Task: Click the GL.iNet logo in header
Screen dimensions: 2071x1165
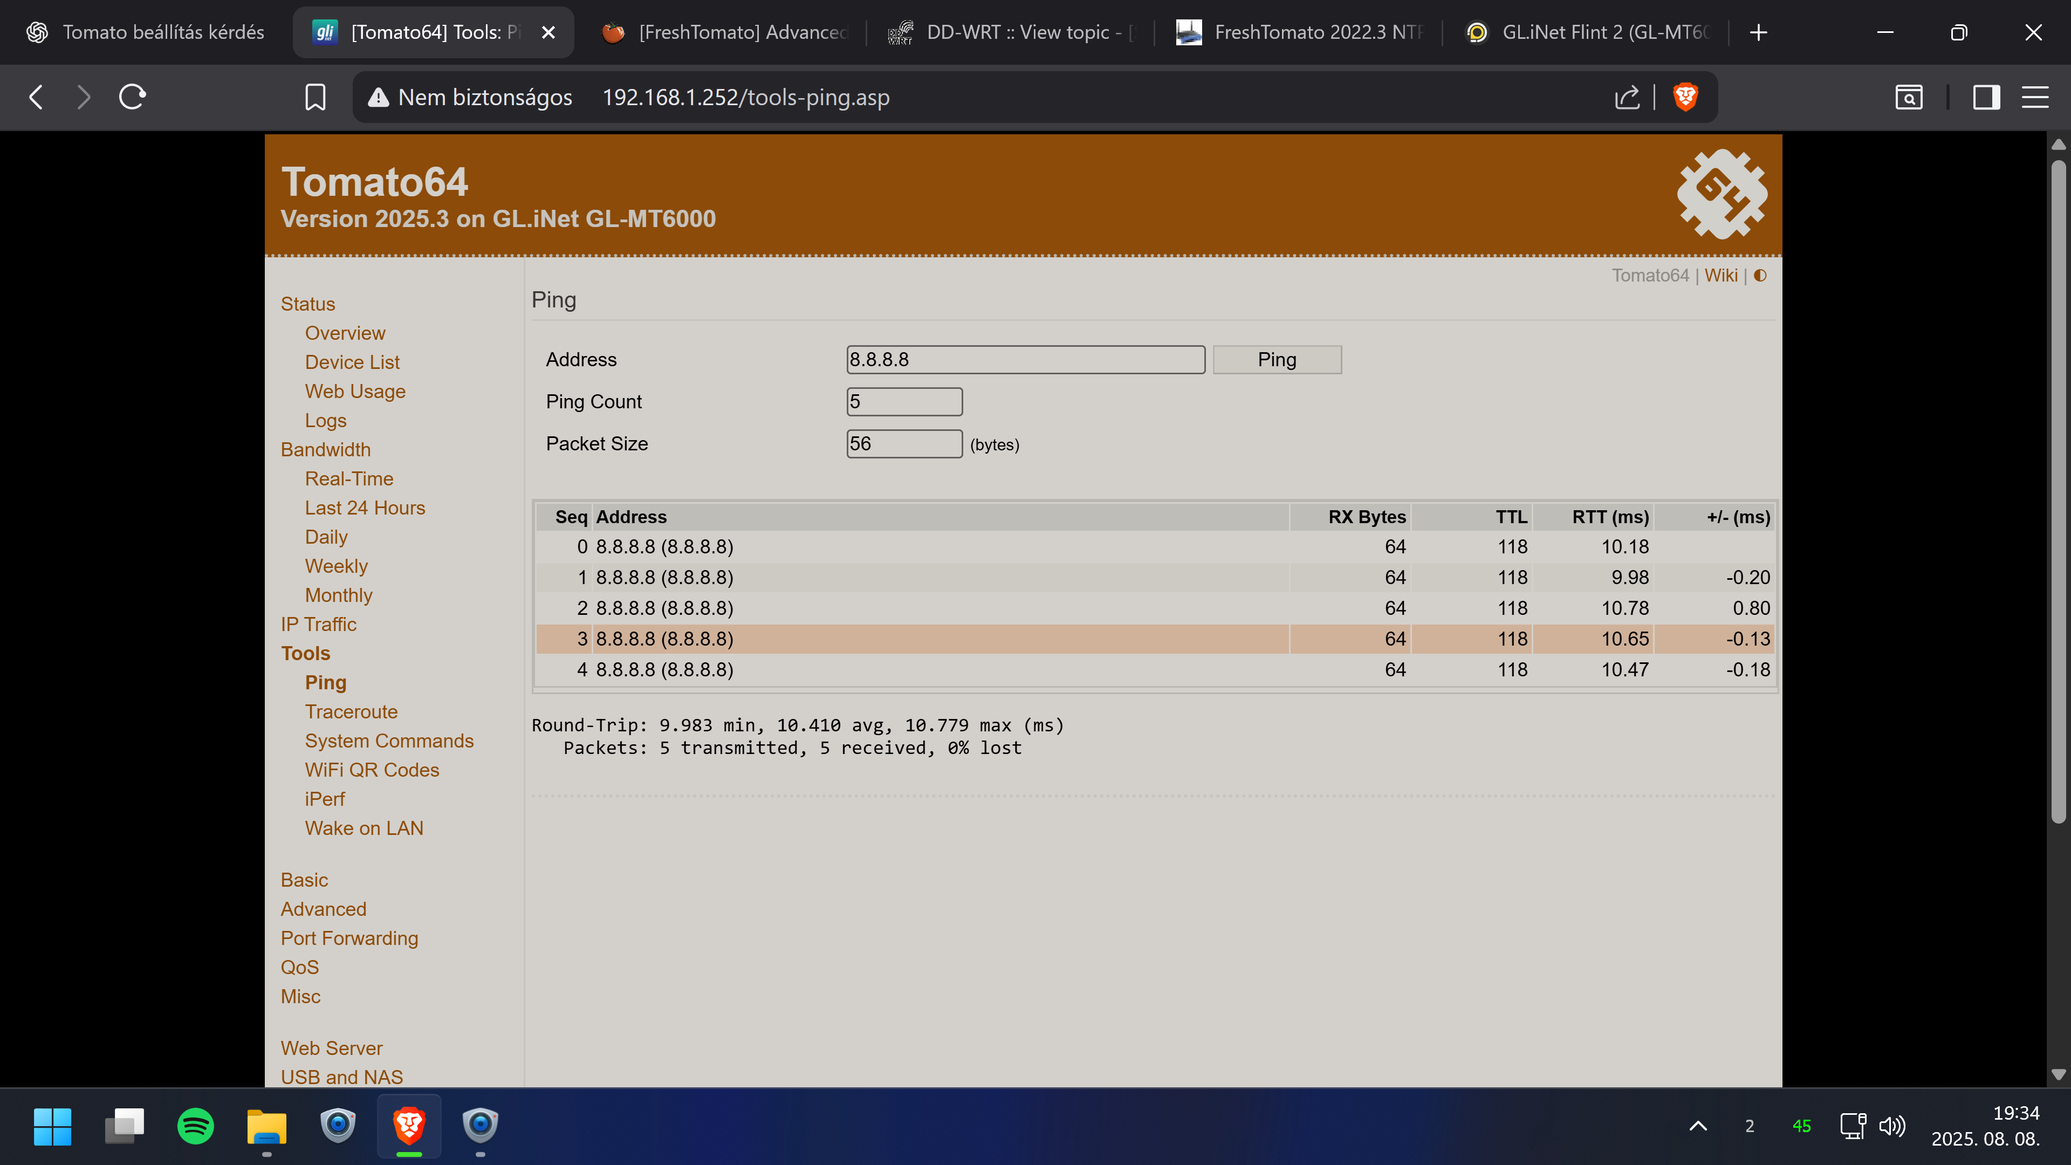Action: click(1721, 194)
